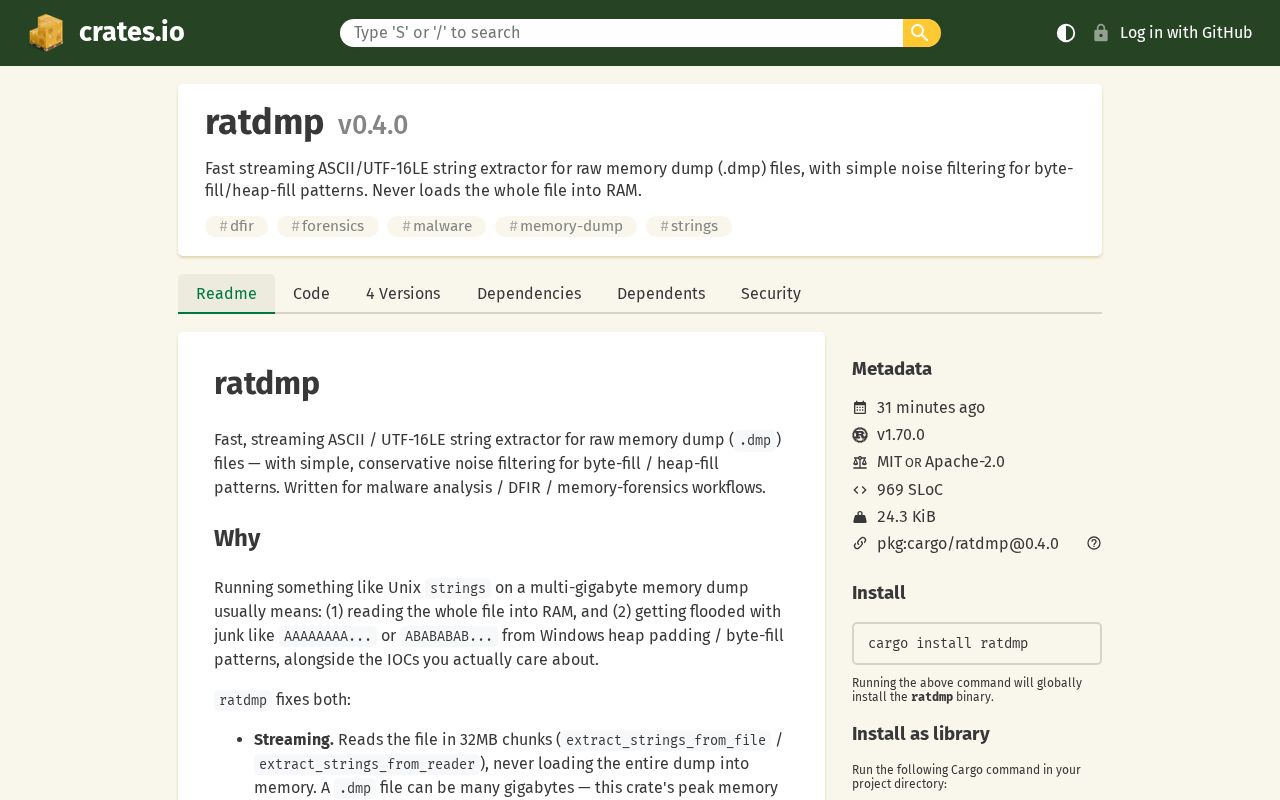Click the code brackets icon beside 969 SLoC

(860, 490)
